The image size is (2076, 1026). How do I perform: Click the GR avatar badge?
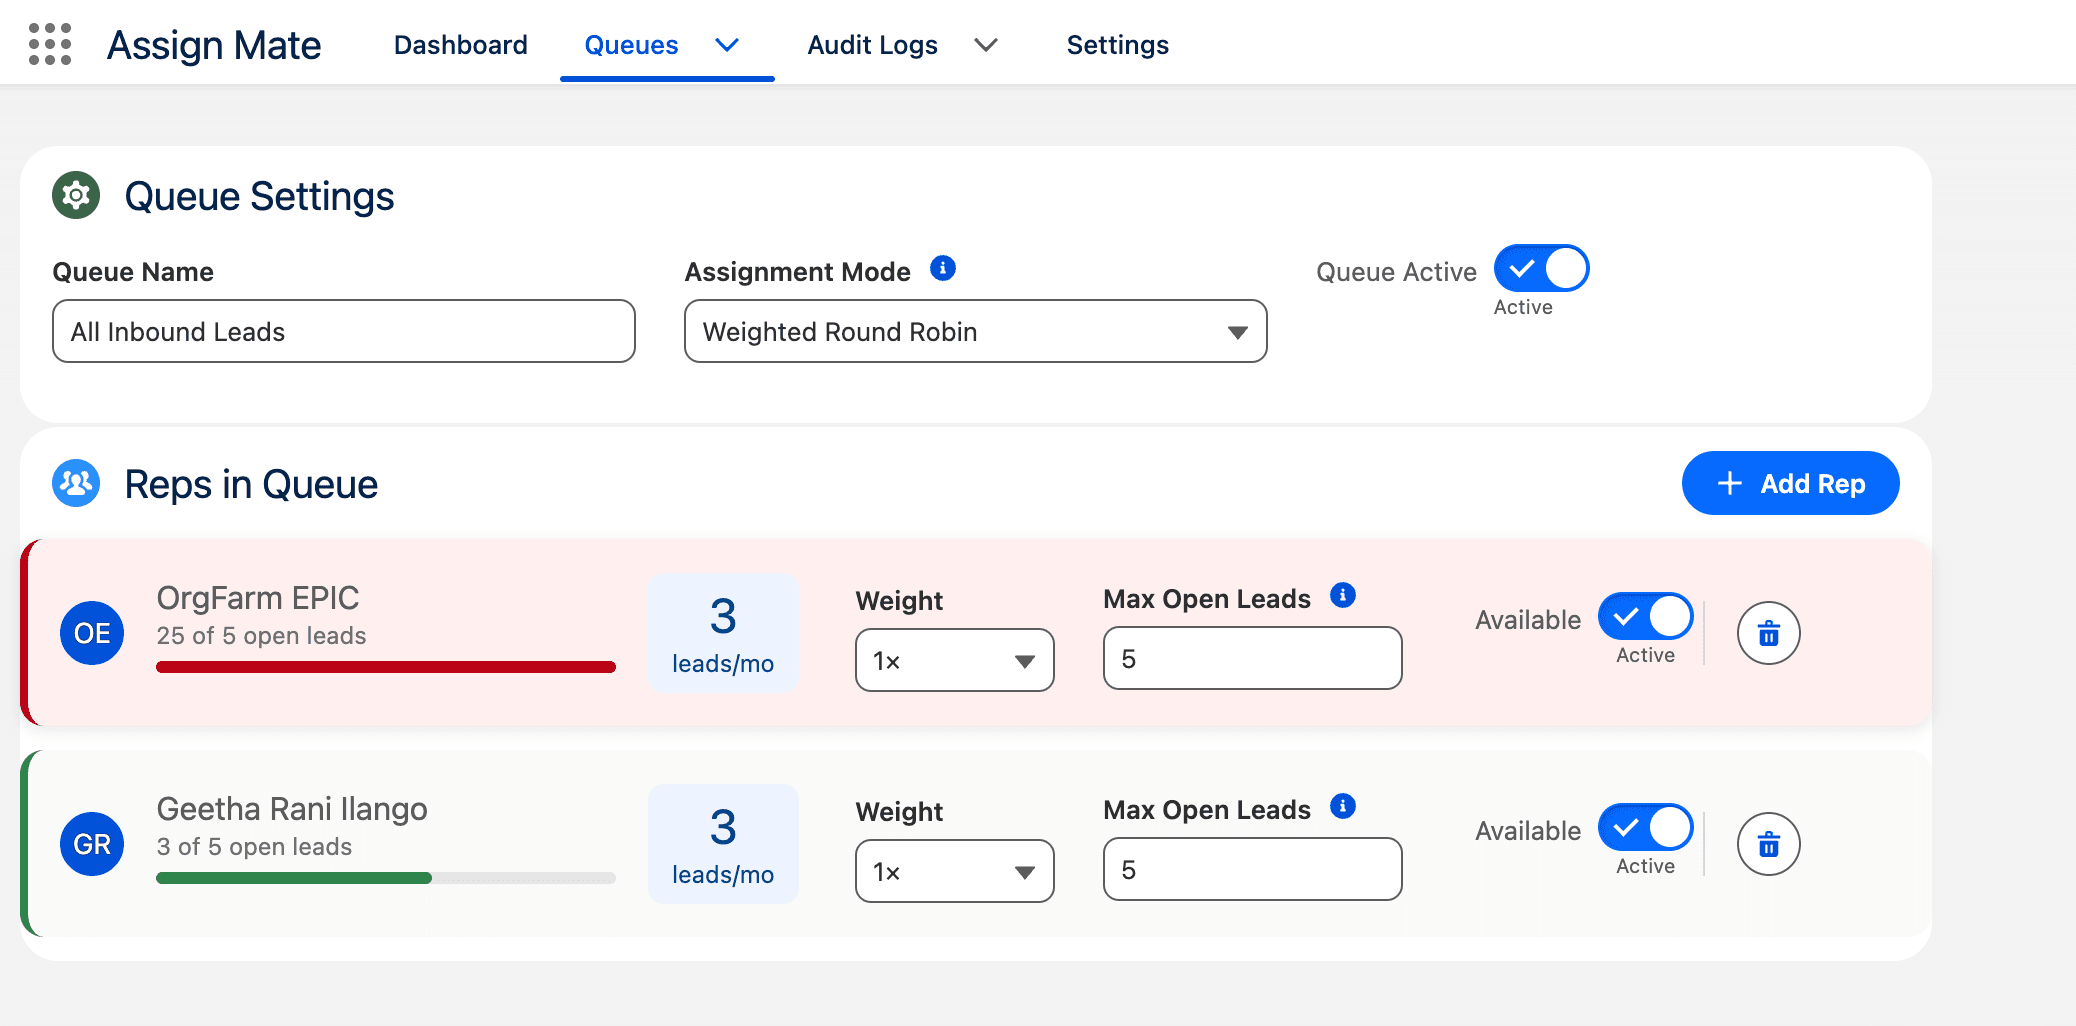(92, 844)
